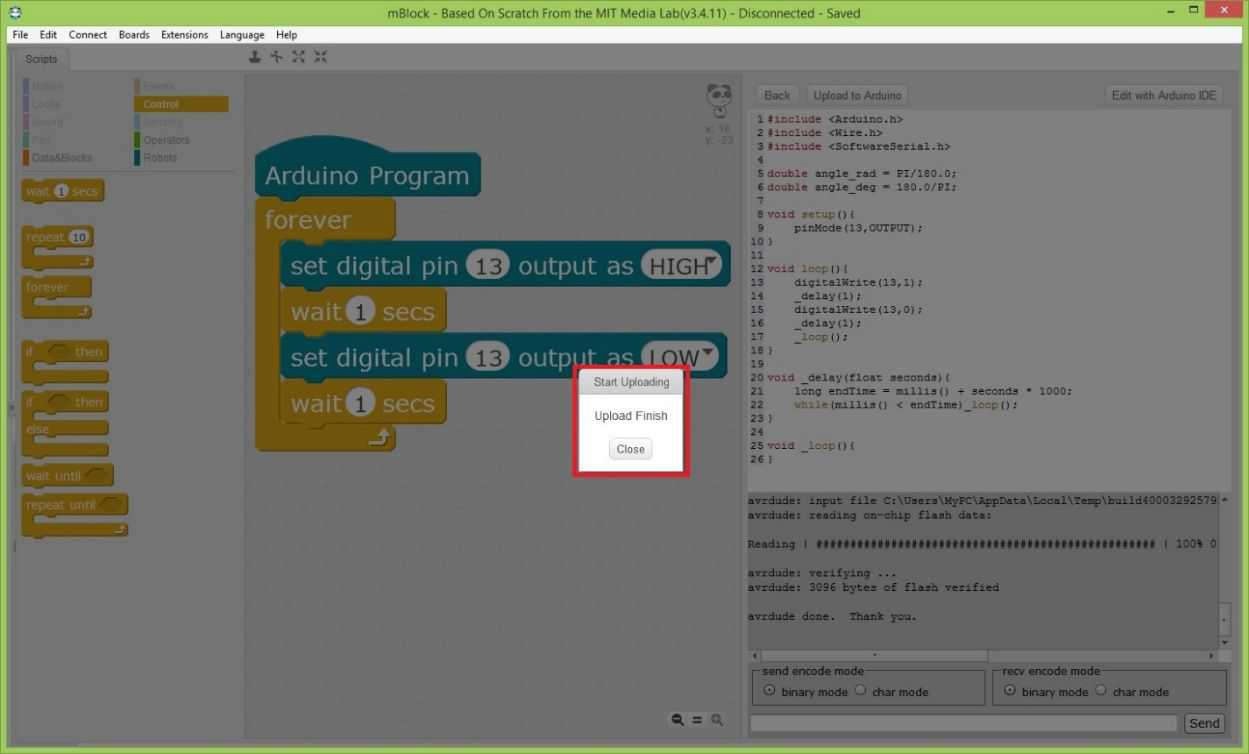
Task: Select char mode for send encoding
Action: (x=860, y=690)
